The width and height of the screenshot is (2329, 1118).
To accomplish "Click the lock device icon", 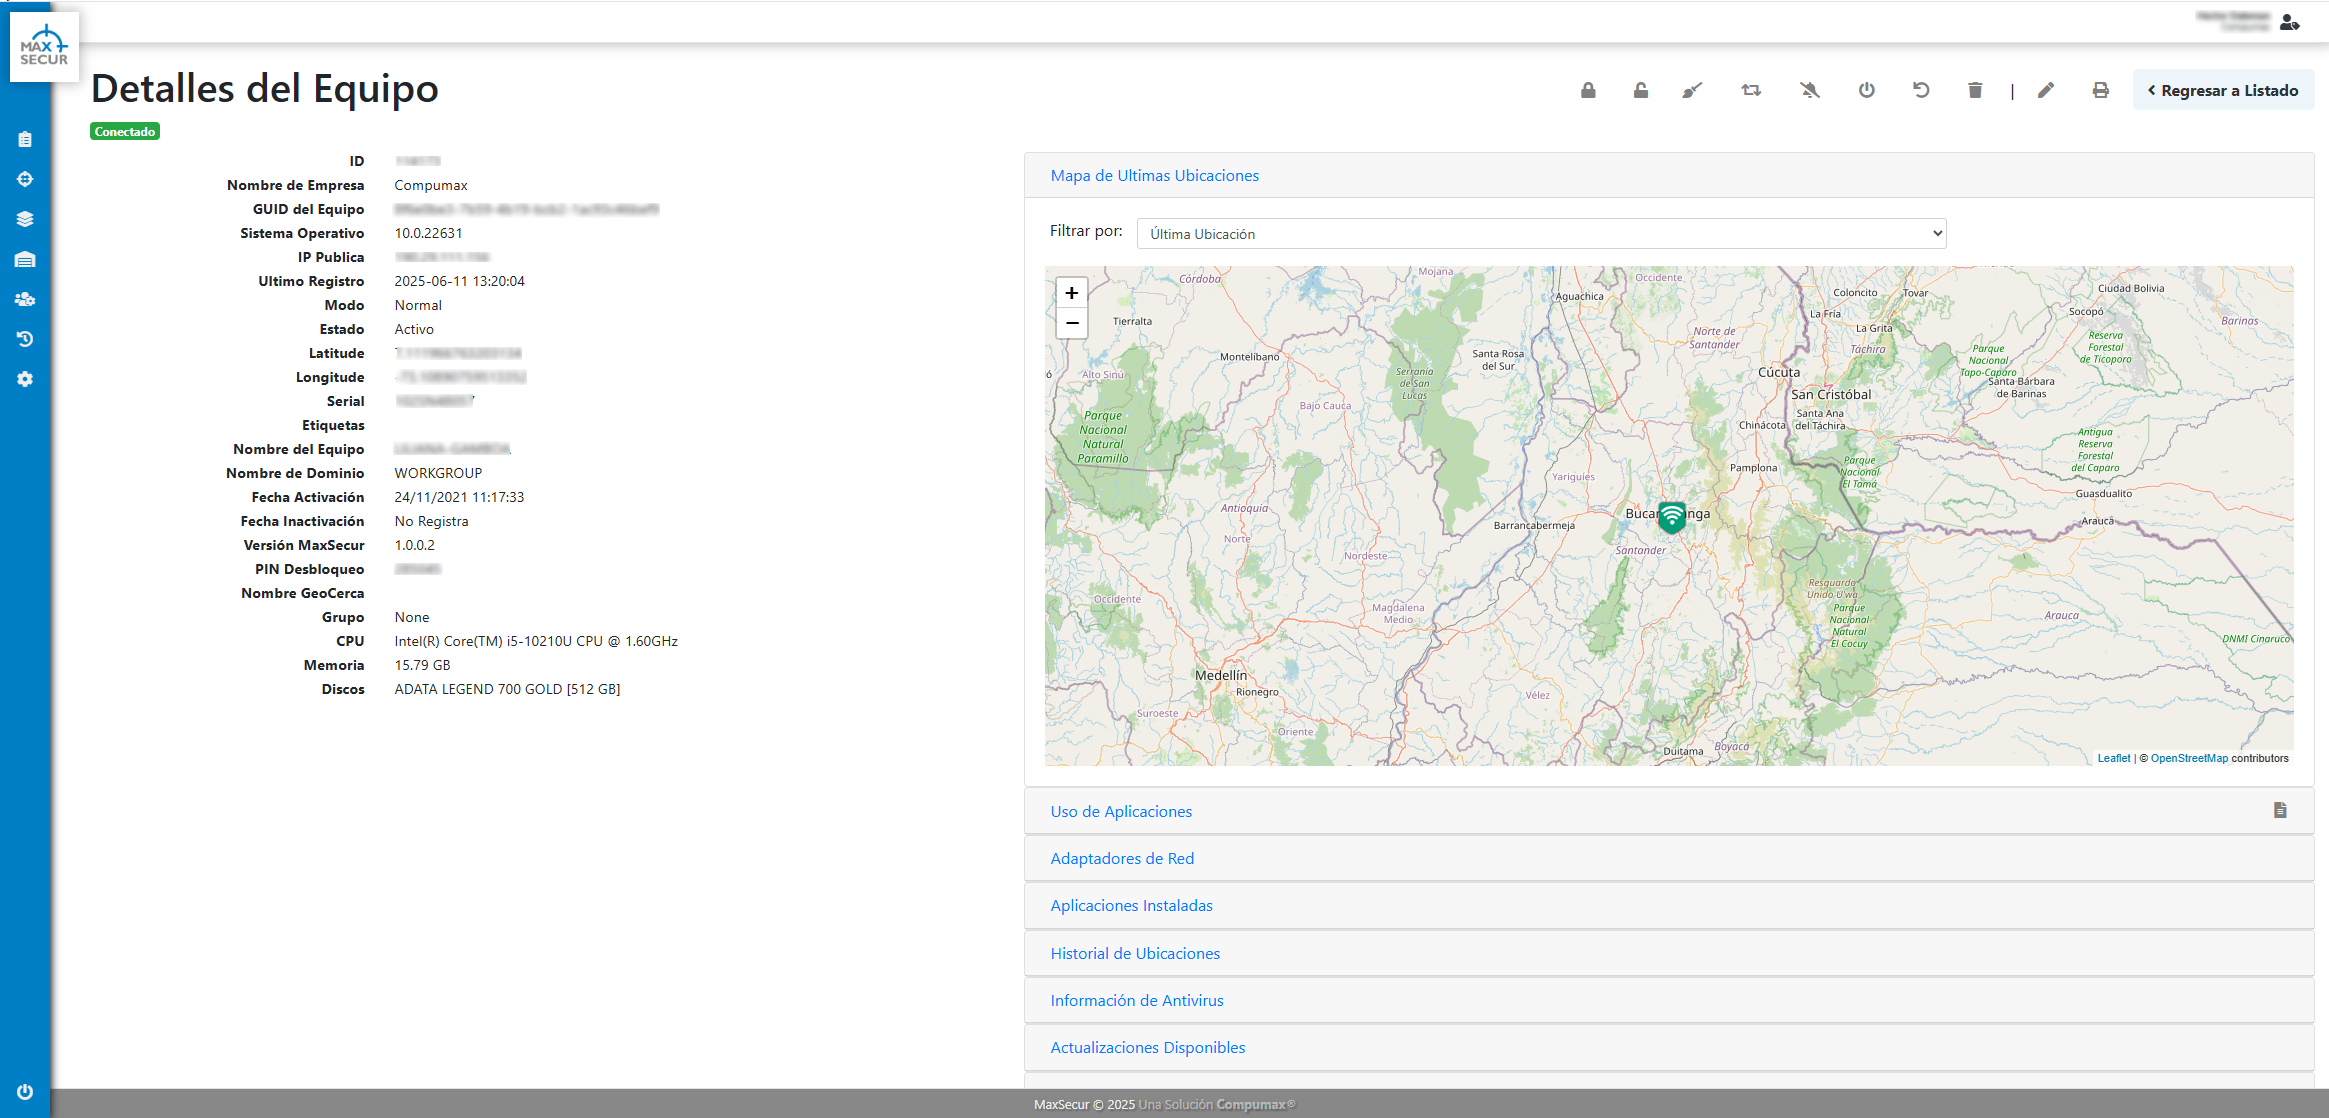I will tap(1588, 90).
